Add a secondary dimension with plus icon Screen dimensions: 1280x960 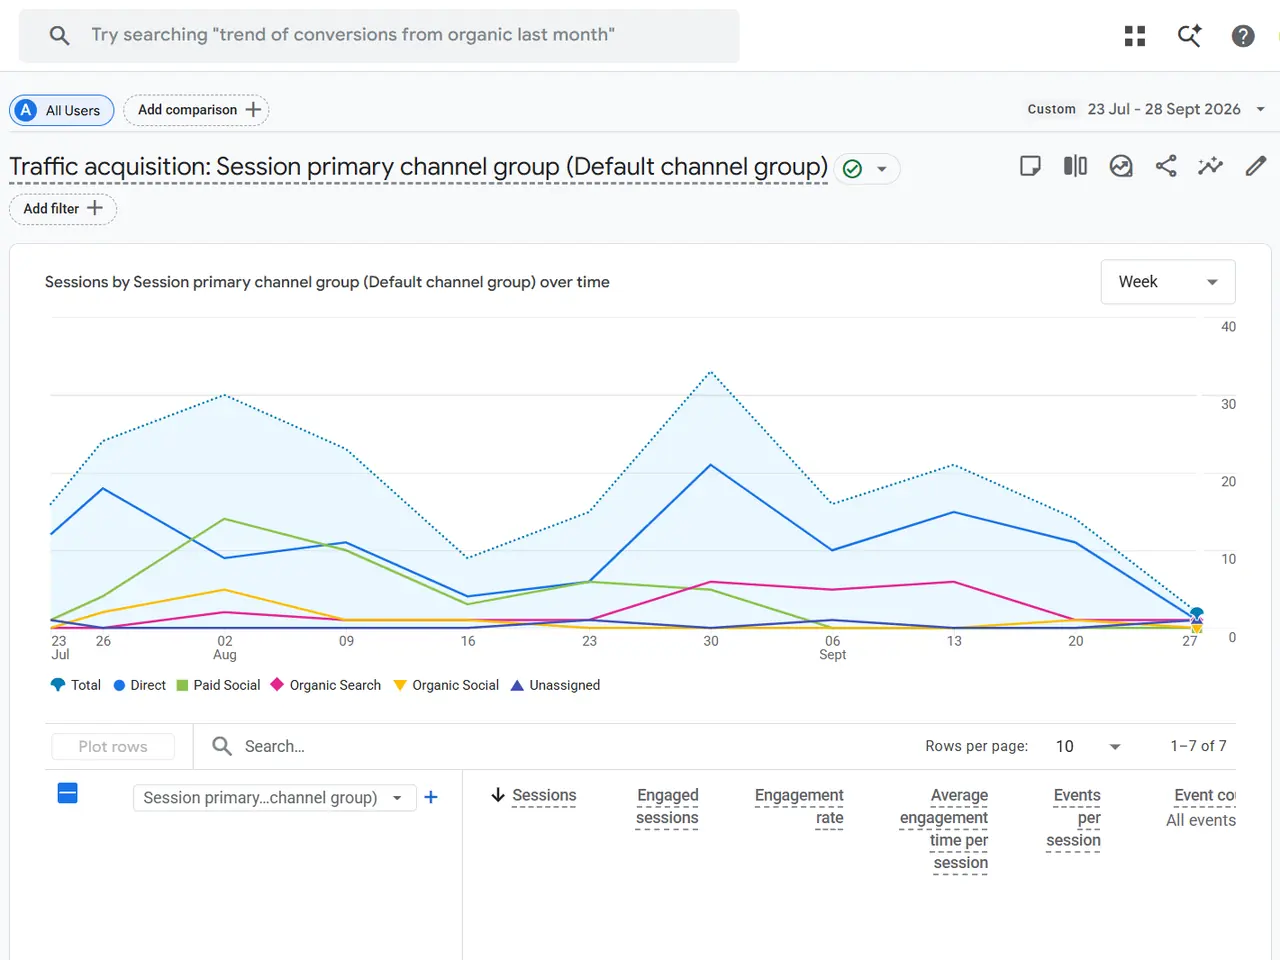click(431, 797)
